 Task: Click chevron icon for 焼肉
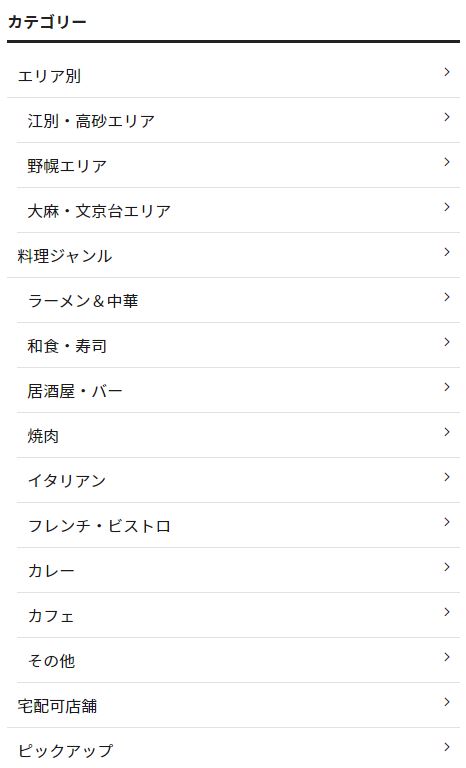tap(446, 432)
